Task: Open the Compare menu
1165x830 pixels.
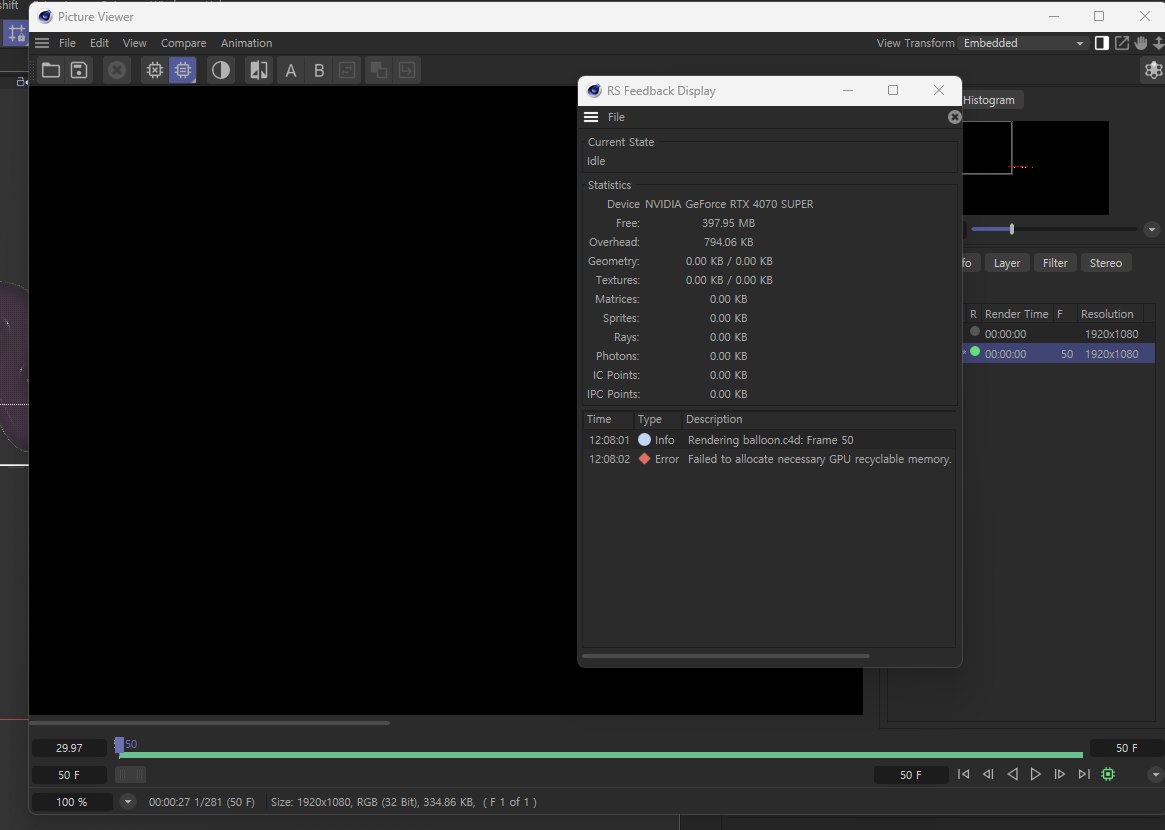Action: point(184,43)
